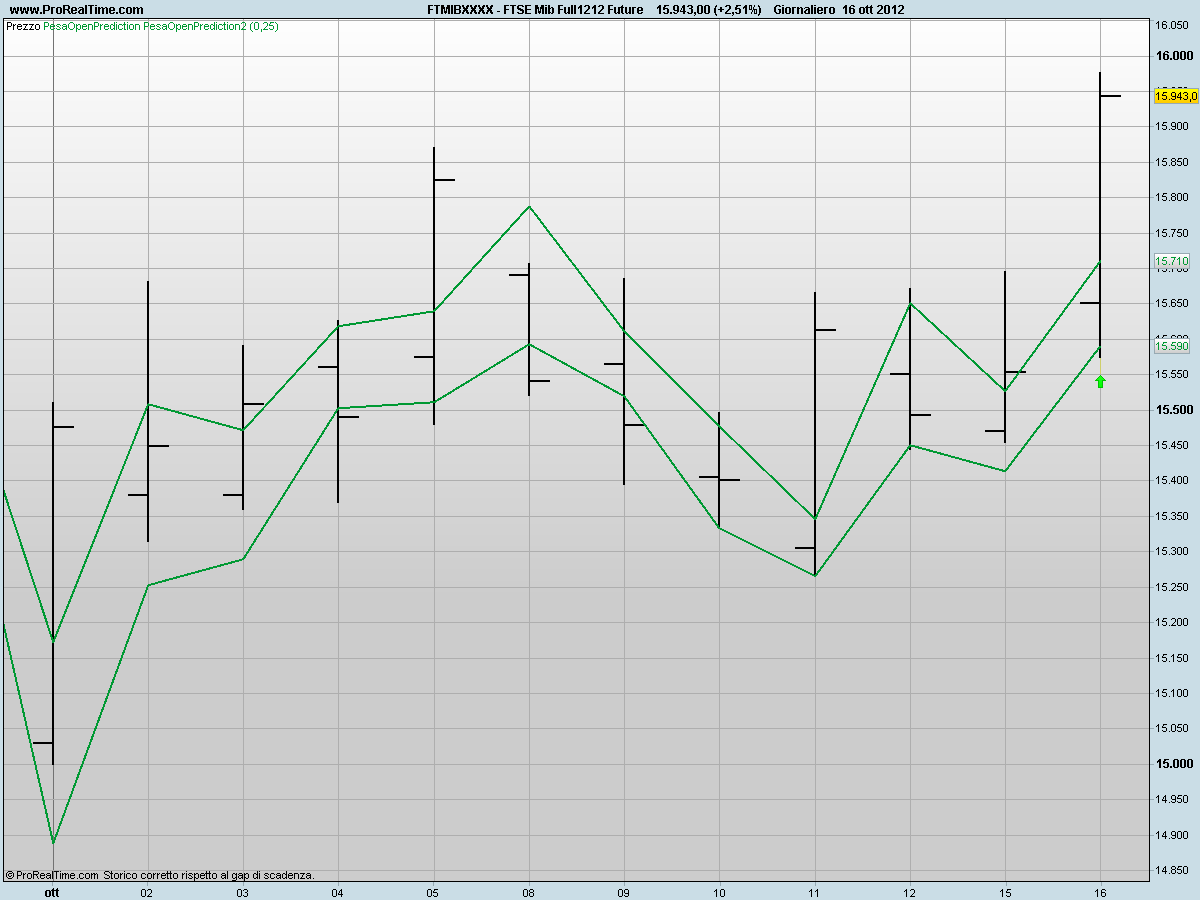Click the 15.150 price axis label
Image resolution: width=1200 pixels, height=900 pixels.
click(x=1171, y=658)
